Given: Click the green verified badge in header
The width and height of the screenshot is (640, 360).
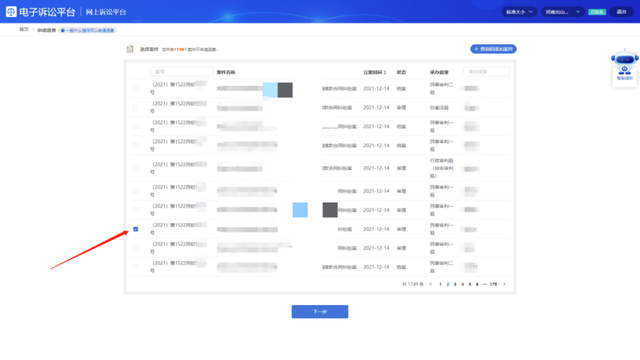Looking at the screenshot, I should coord(597,12).
